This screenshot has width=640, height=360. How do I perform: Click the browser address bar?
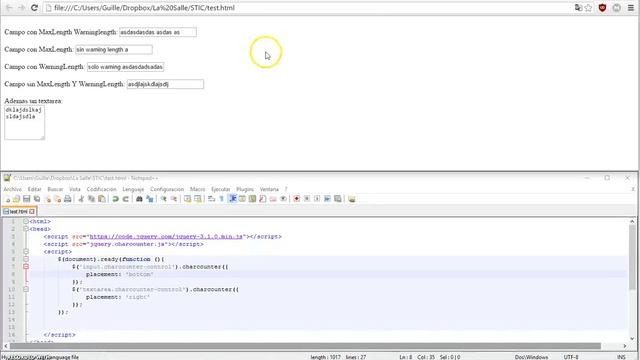[308, 8]
